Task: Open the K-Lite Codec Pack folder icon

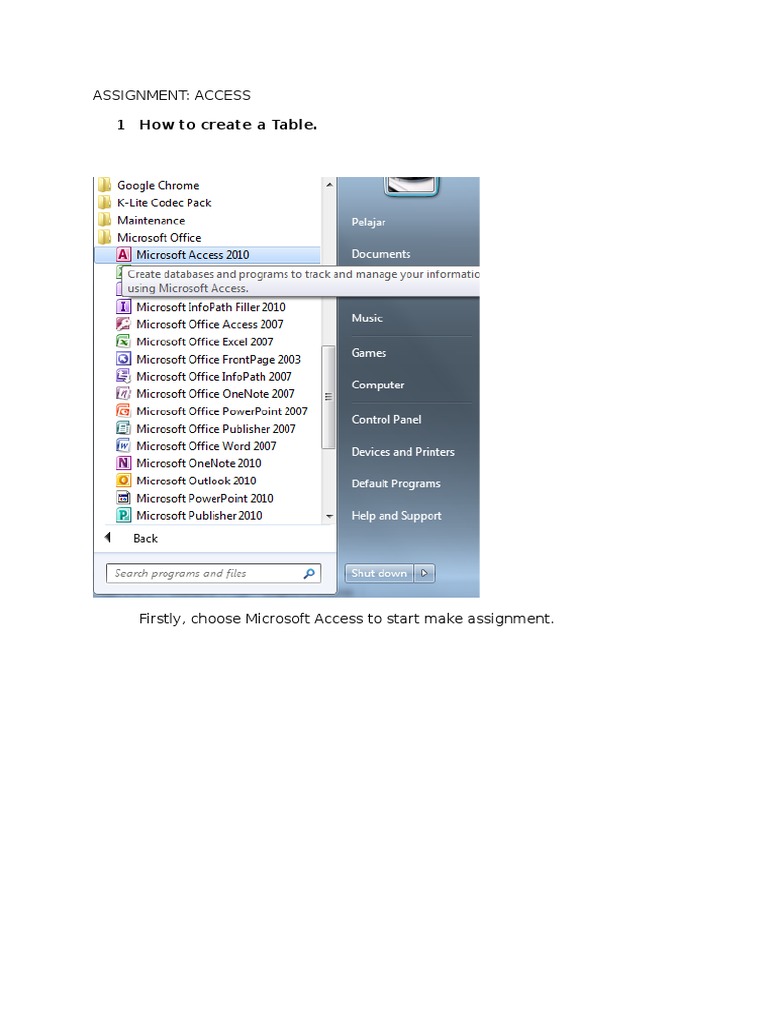Action: [104, 202]
